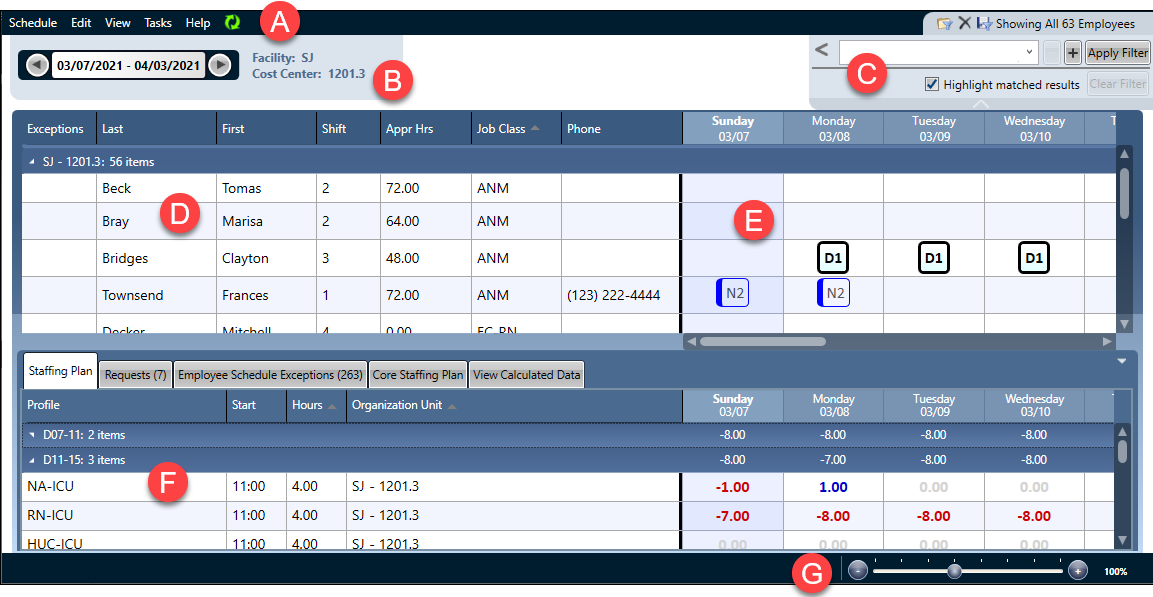Click the zoom in plus button
The height and width of the screenshot is (597, 1153).
point(1077,571)
